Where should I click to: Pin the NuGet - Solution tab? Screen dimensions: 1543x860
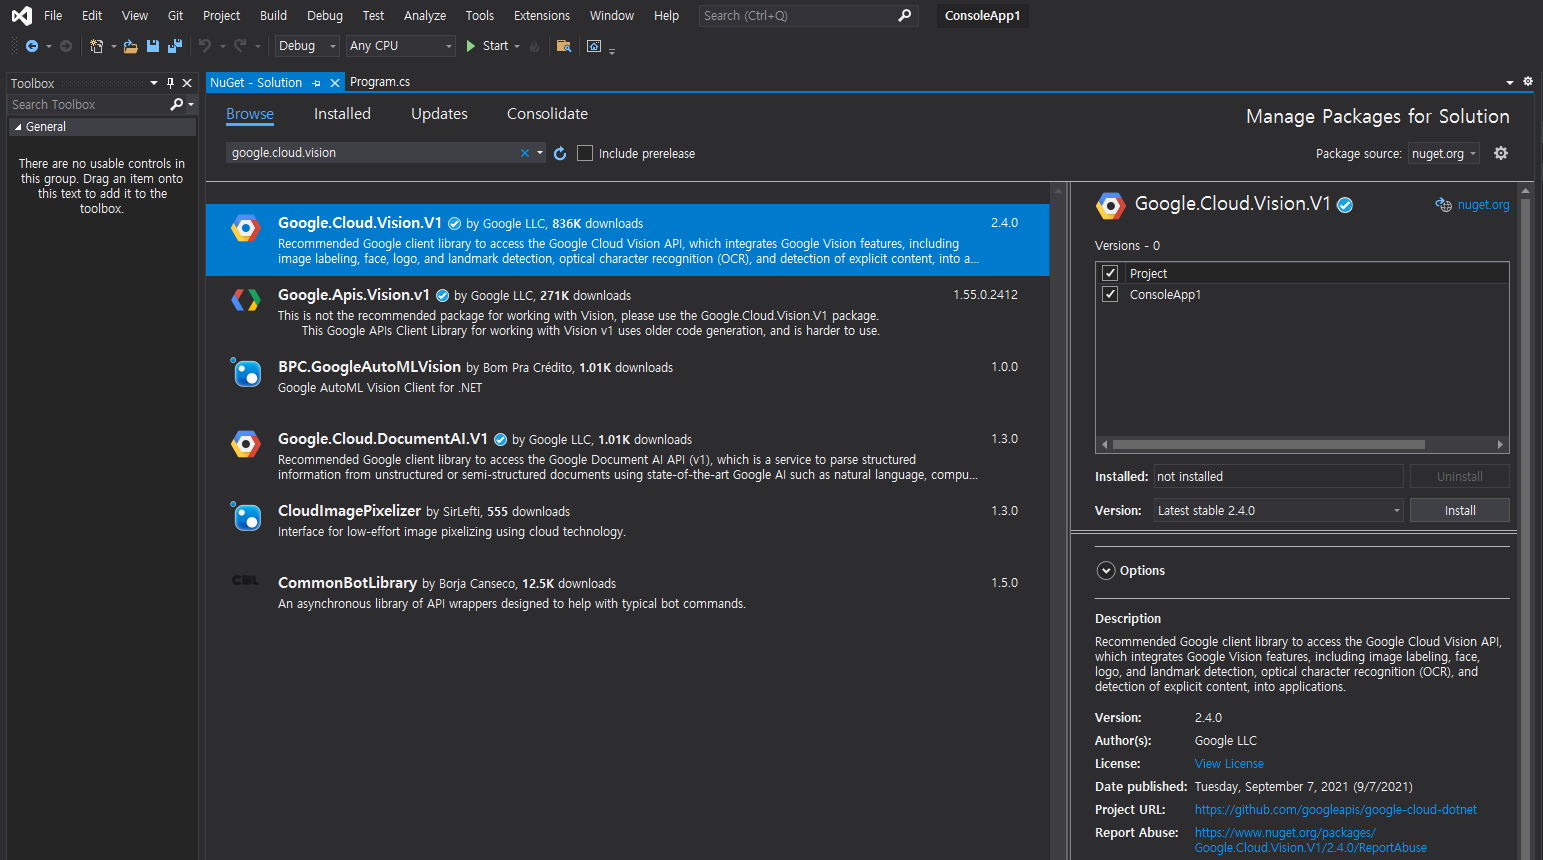click(317, 83)
